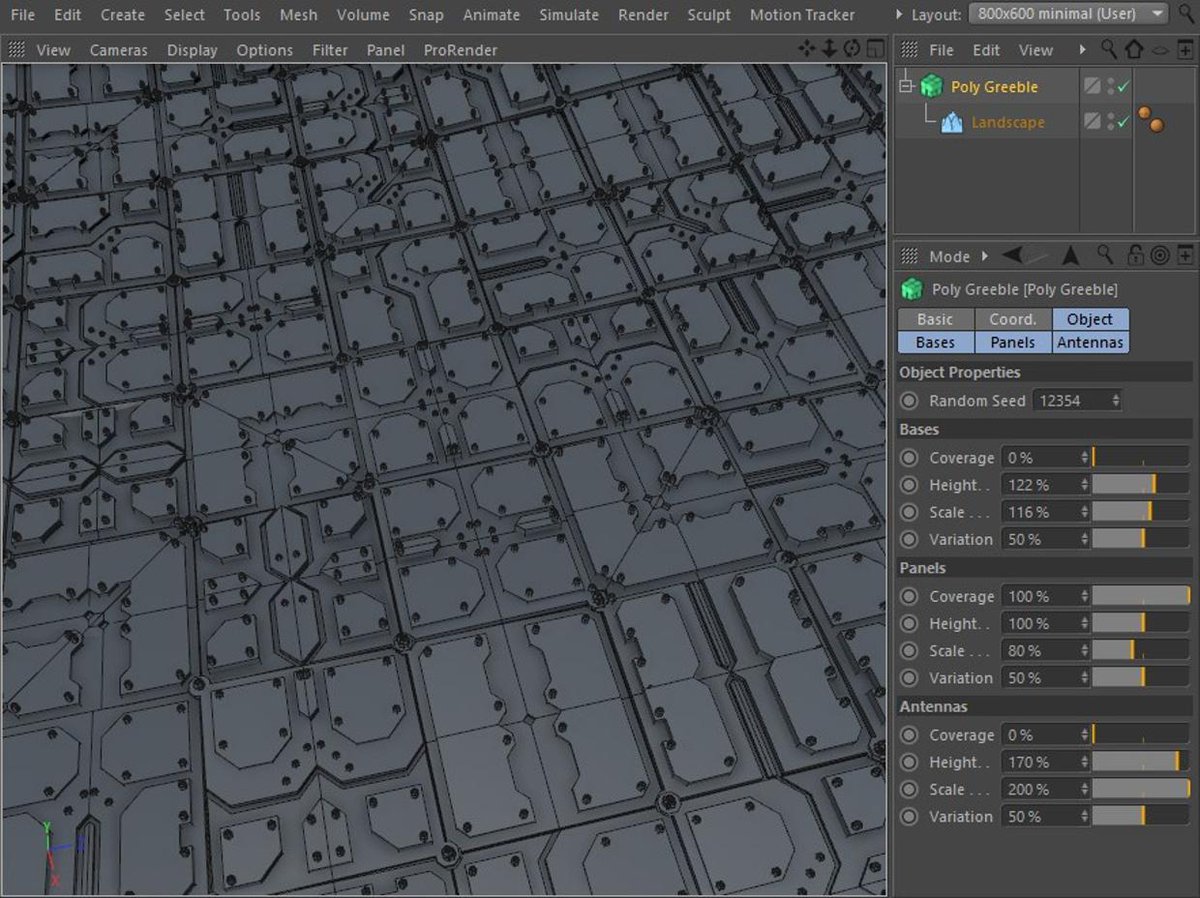This screenshot has height=898, width=1200.
Task: Click the viewport move camera icon
Action: tap(807, 49)
